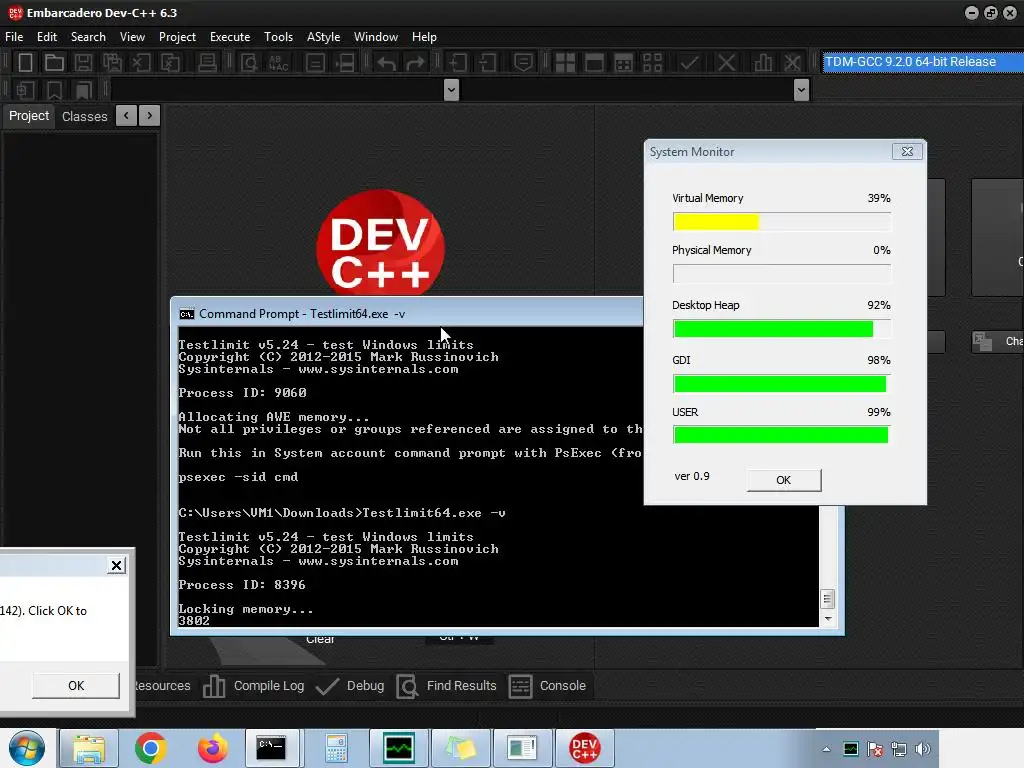Expand the second function combo box arrow
This screenshot has height=768, width=1024.
[801, 89]
